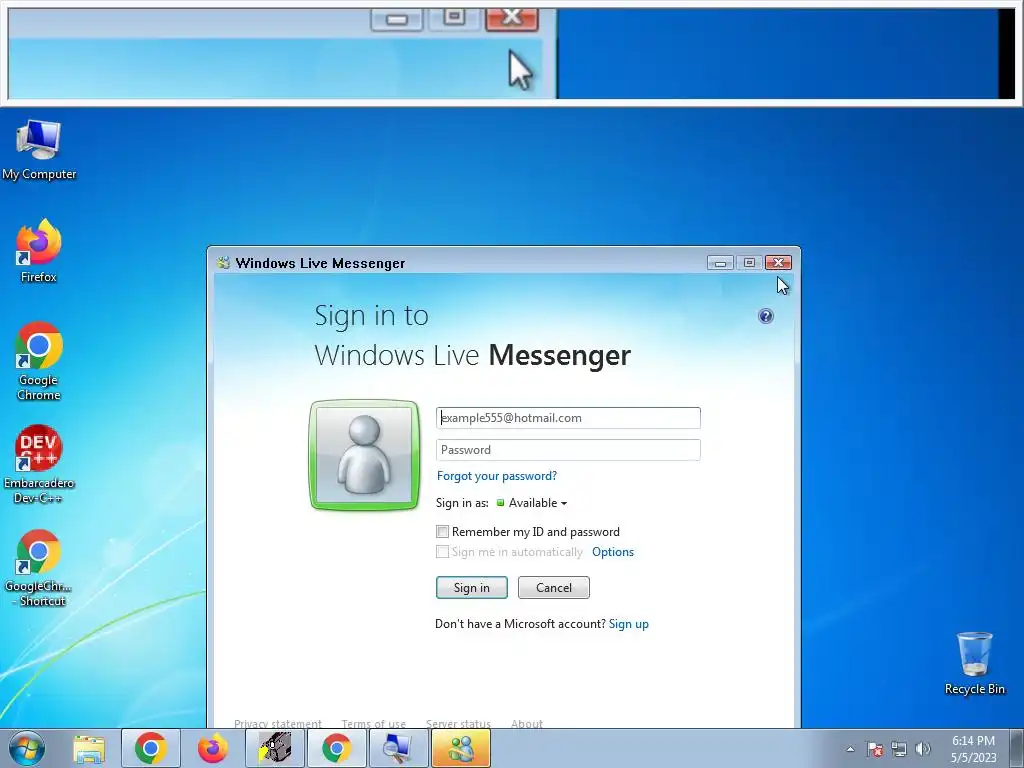Viewport: 1024px width, 768px height.
Task: Show hidden system tray icons
Action: pos(850,749)
